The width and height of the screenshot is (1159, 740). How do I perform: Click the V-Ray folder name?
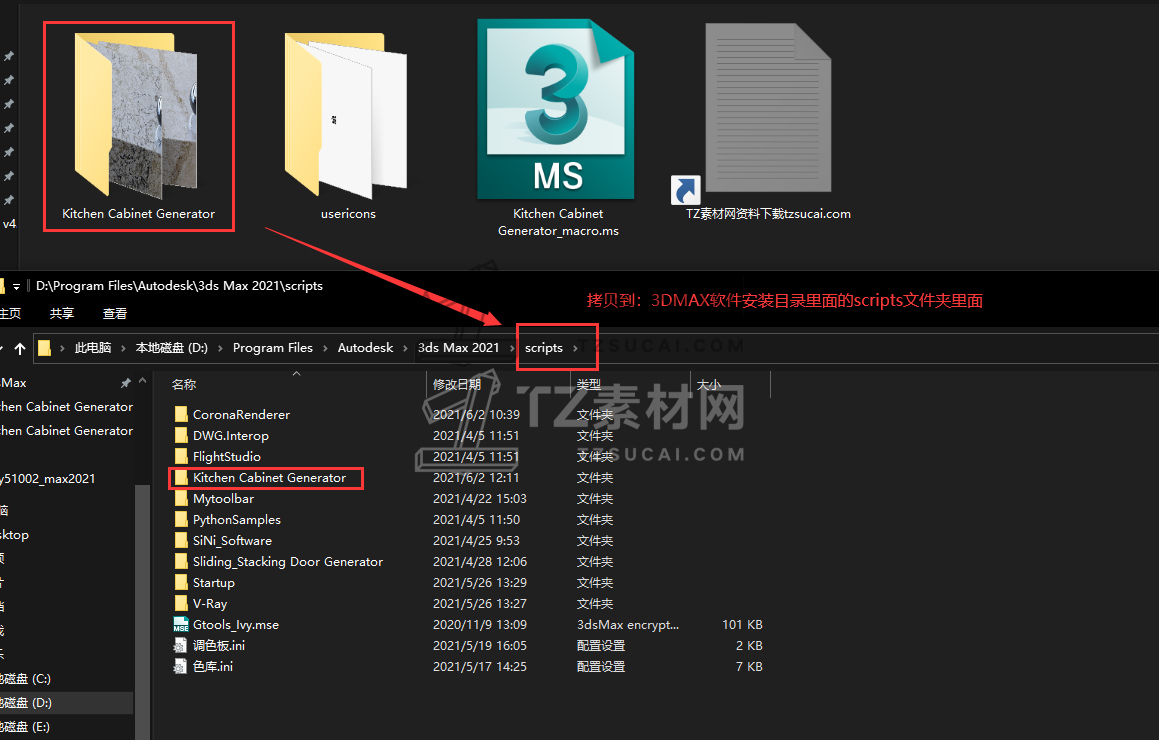point(210,604)
